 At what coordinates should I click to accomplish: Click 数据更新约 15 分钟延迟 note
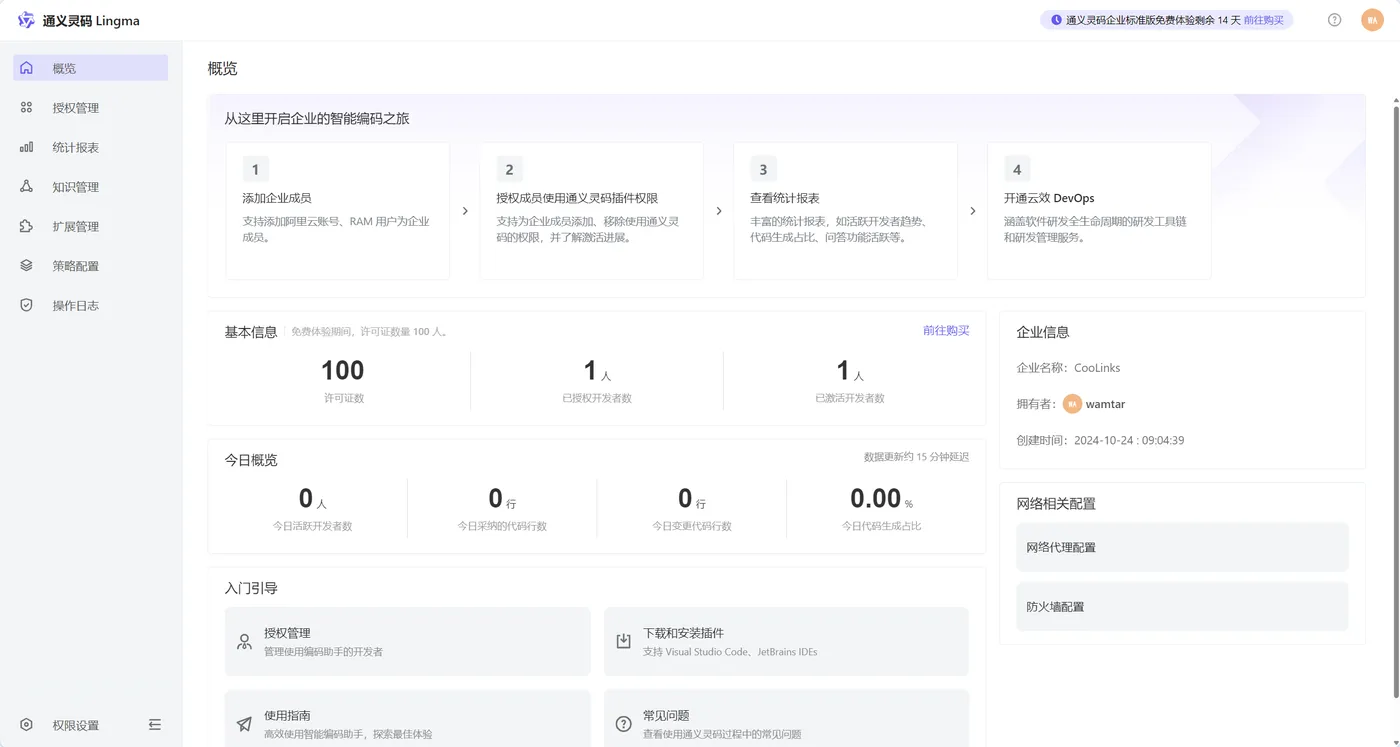[x=916, y=457]
